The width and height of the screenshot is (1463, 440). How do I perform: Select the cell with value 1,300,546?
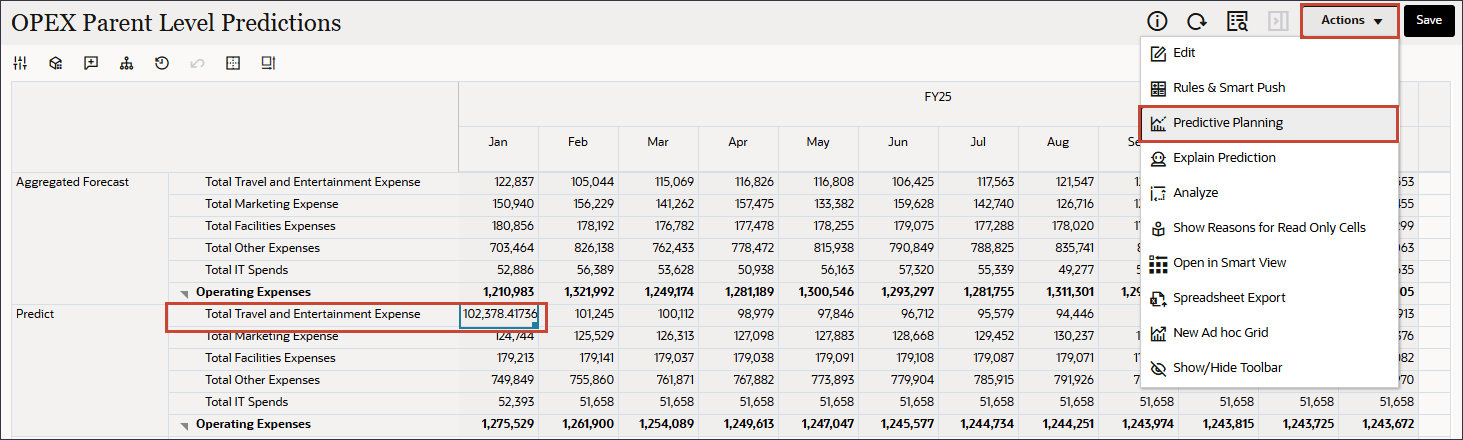(819, 292)
